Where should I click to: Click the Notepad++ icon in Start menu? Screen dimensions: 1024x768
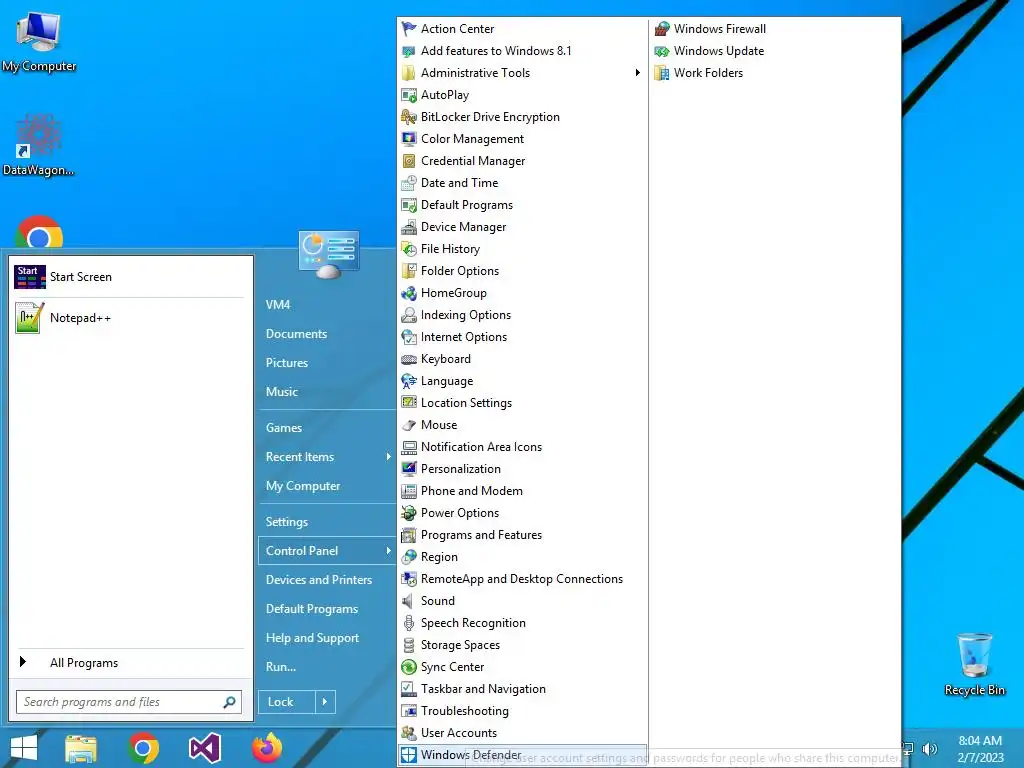click(x=29, y=318)
